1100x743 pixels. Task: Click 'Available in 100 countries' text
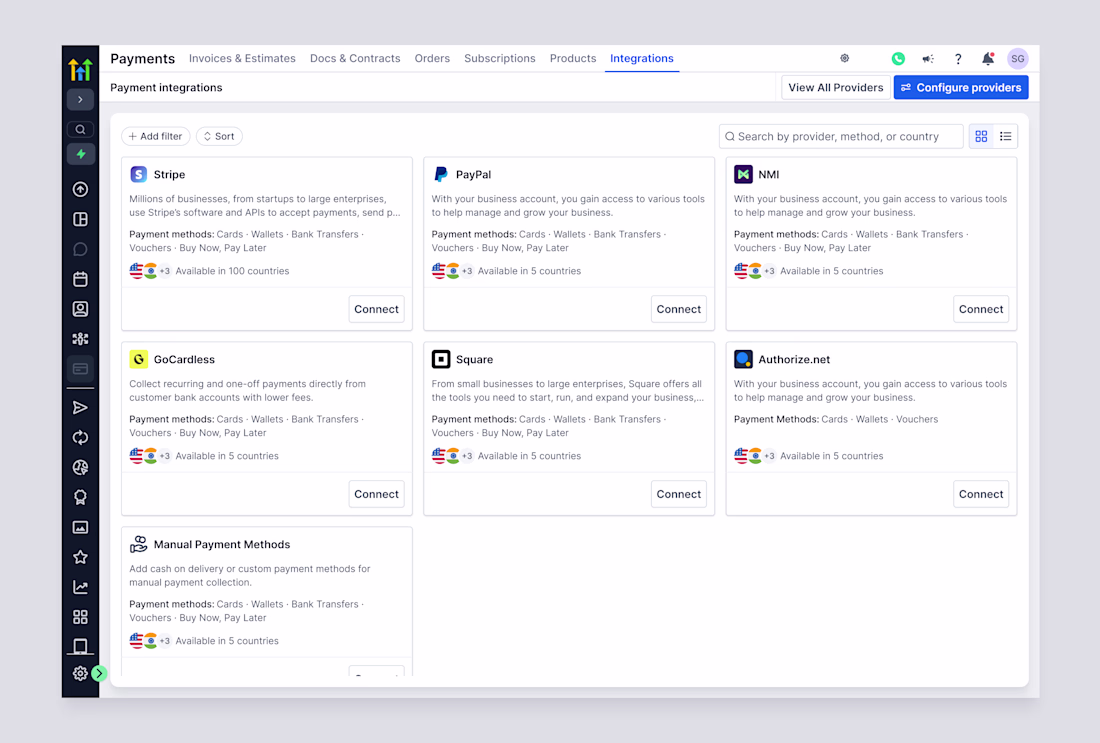click(232, 271)
